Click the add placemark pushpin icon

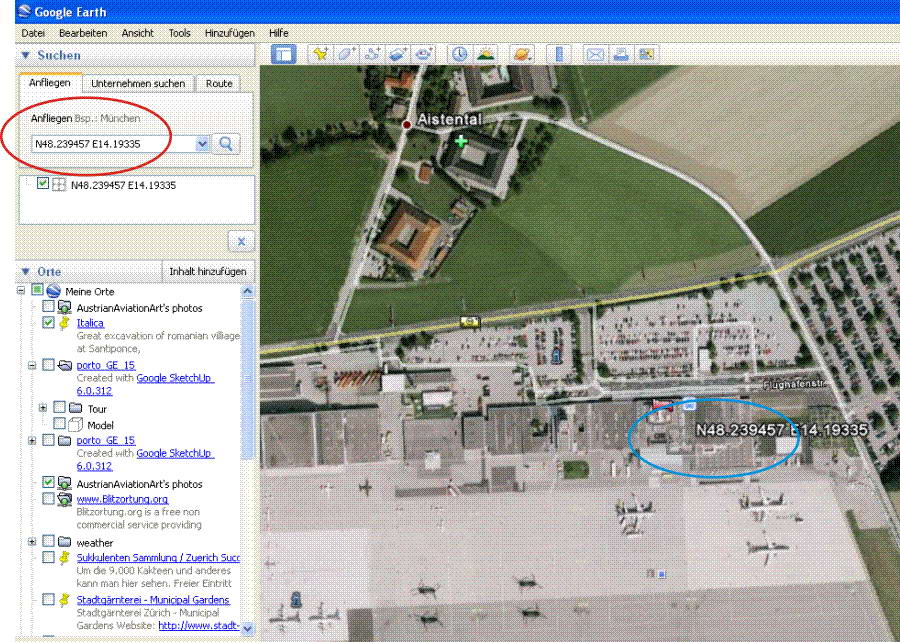[x=320, y=55]
